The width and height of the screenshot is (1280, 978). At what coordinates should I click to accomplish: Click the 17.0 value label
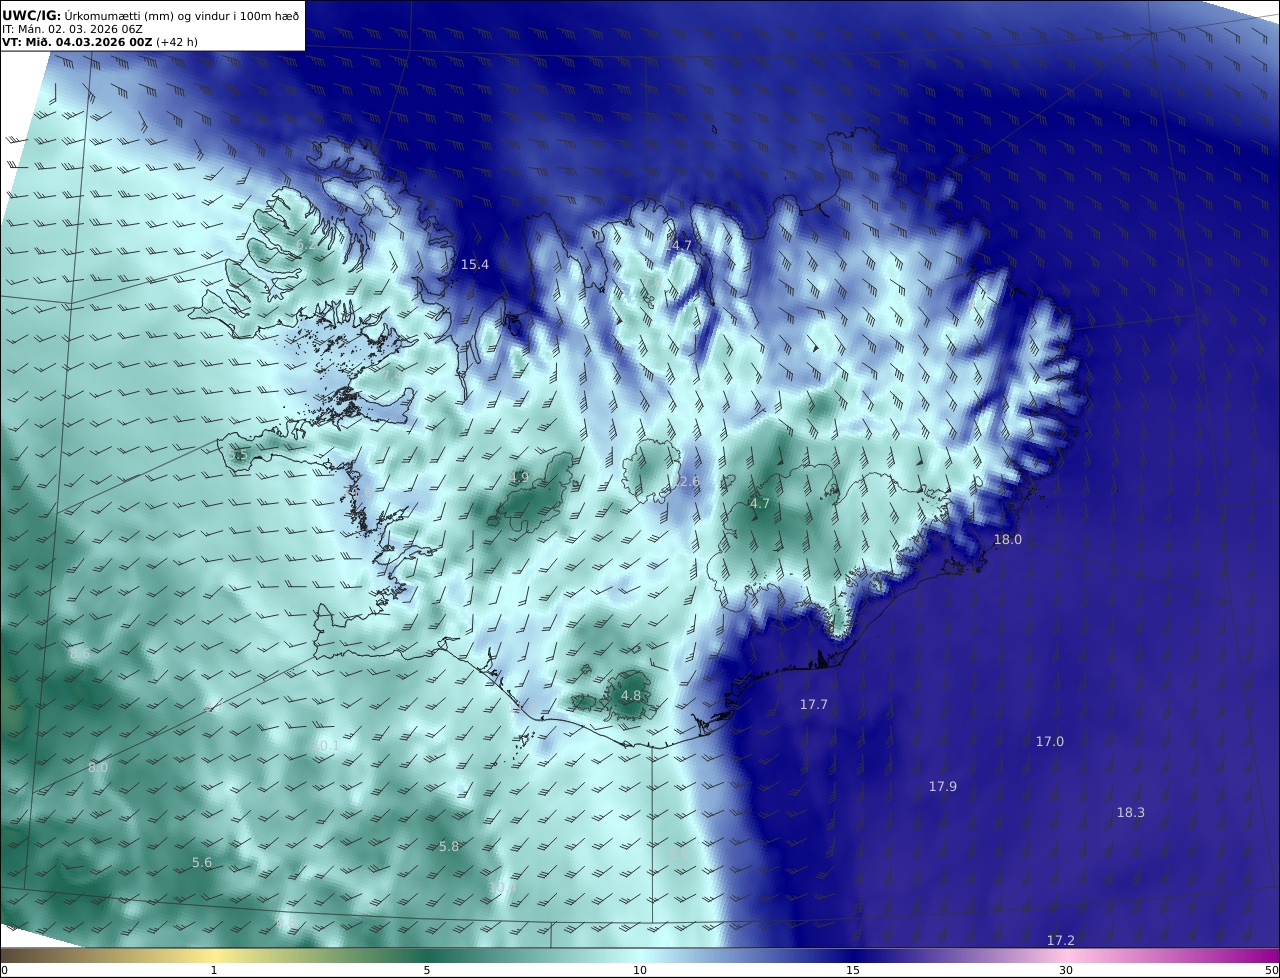[x=1050, y=742]
